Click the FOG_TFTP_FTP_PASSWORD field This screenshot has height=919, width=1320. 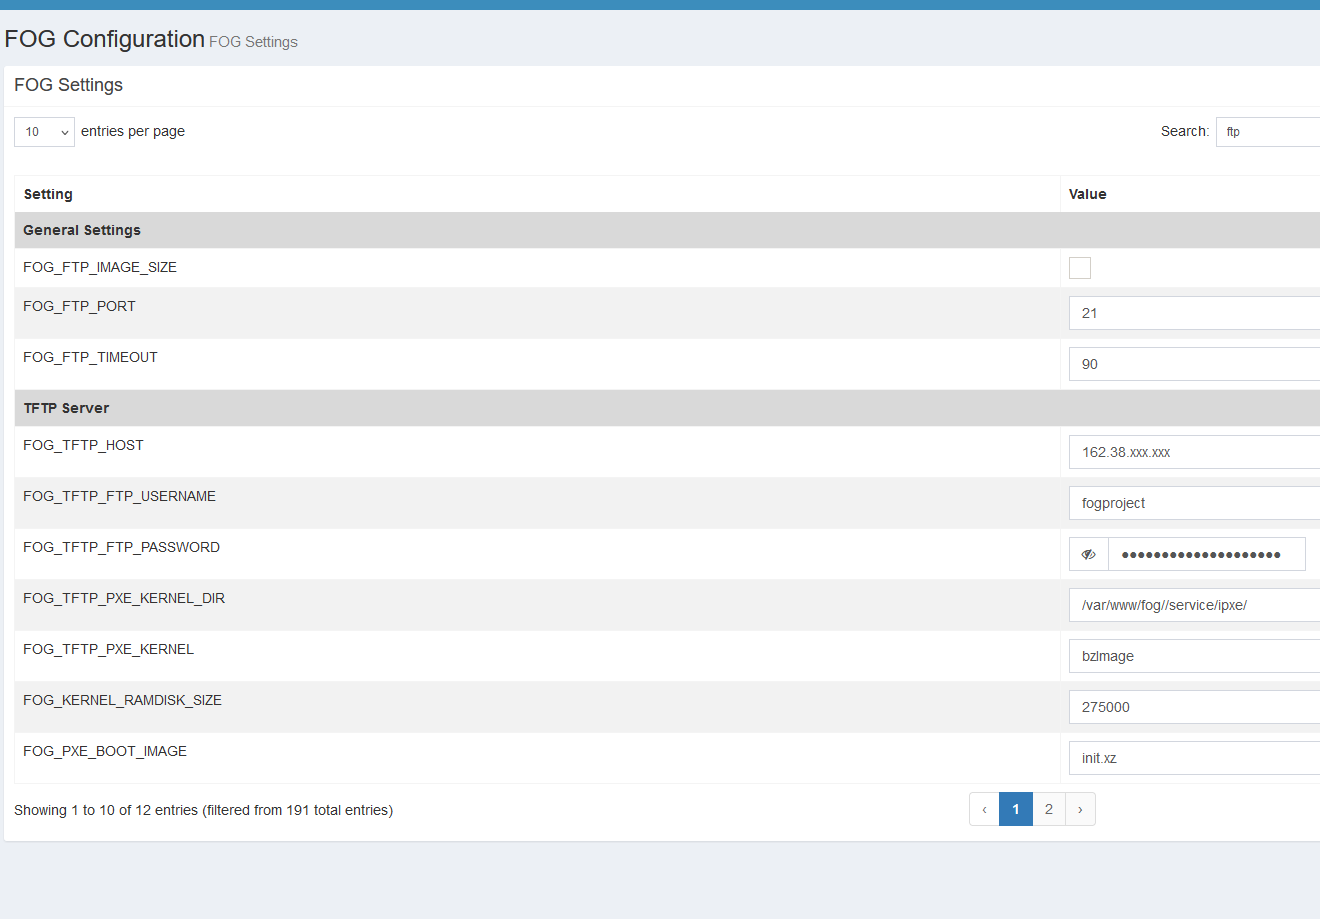(x=1207, y=554)
